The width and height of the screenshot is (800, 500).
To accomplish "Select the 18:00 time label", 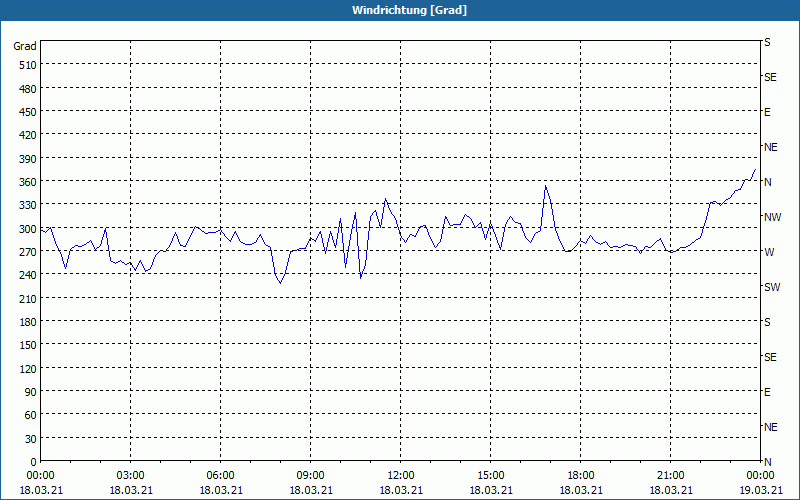I will click(581, 476).
